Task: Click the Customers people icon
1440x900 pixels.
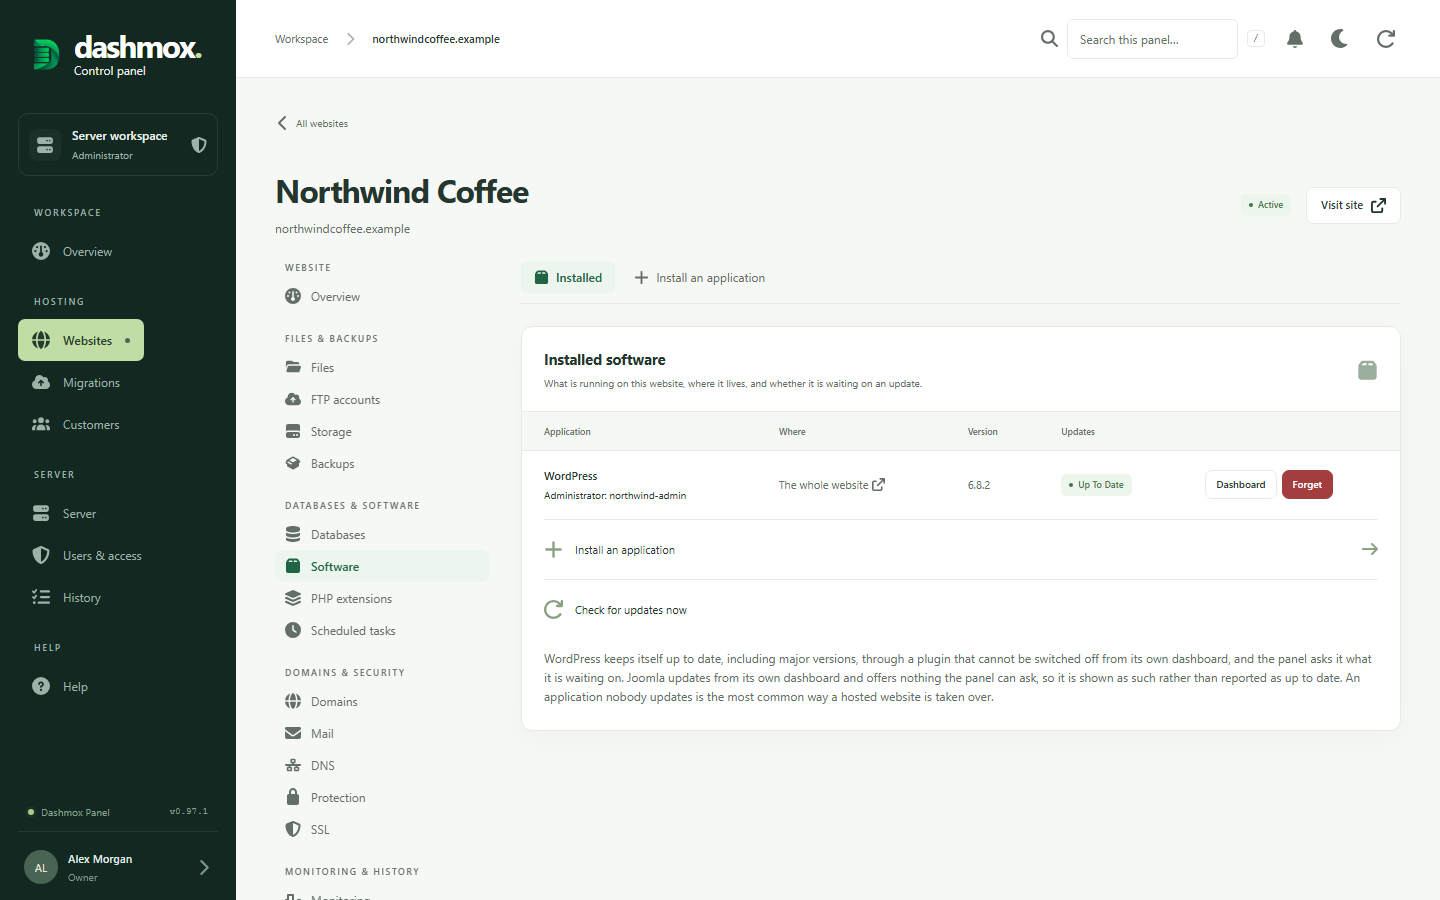Action: coord(41,425)
